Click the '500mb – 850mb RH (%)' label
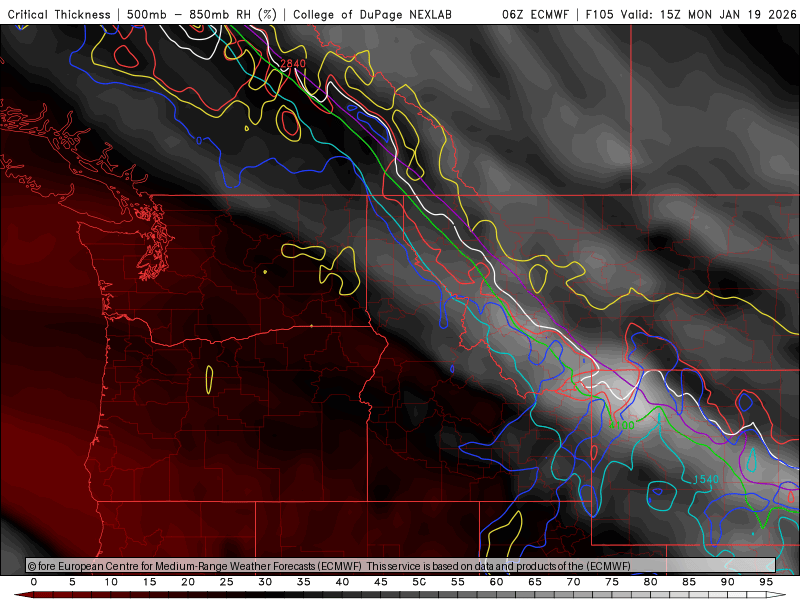The height and width of the screenshot is (600, 800). tap(202, 14)
